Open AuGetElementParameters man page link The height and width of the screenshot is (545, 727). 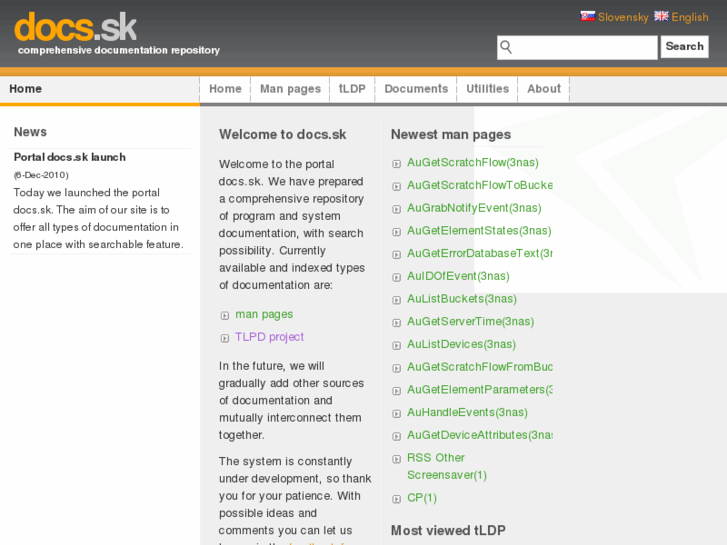479,390
